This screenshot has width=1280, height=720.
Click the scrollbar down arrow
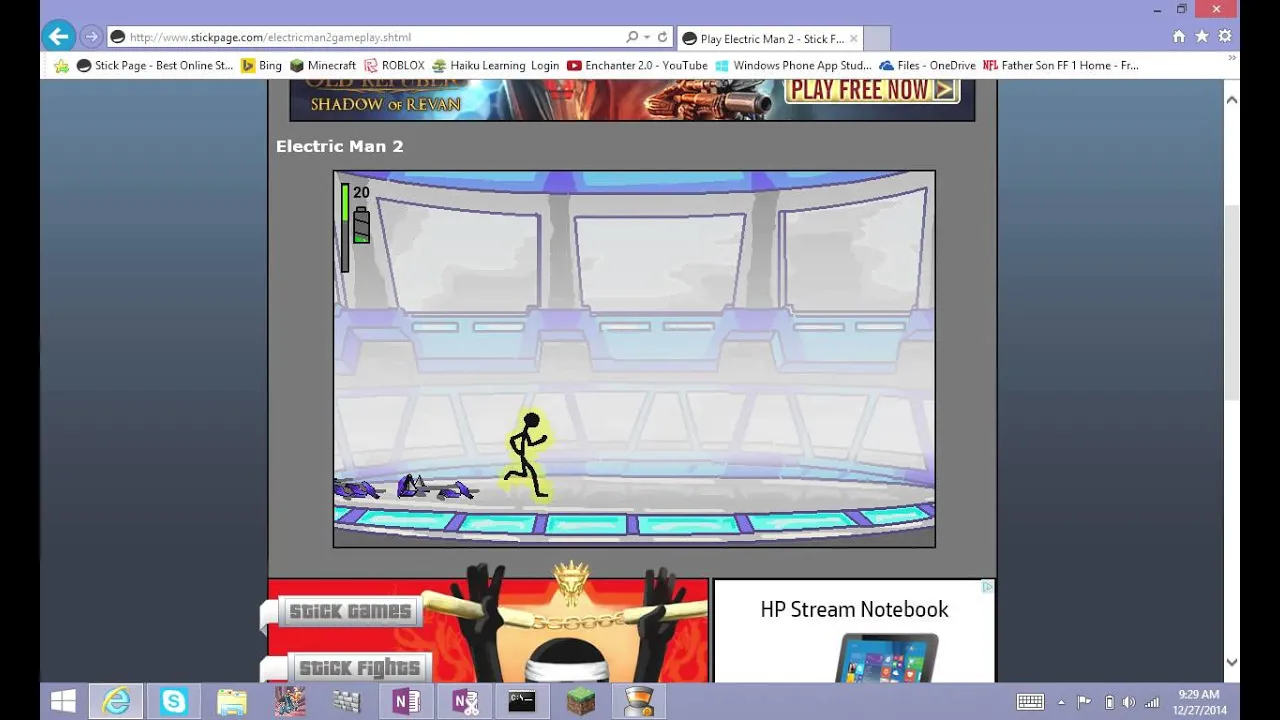click(1232, 662)
